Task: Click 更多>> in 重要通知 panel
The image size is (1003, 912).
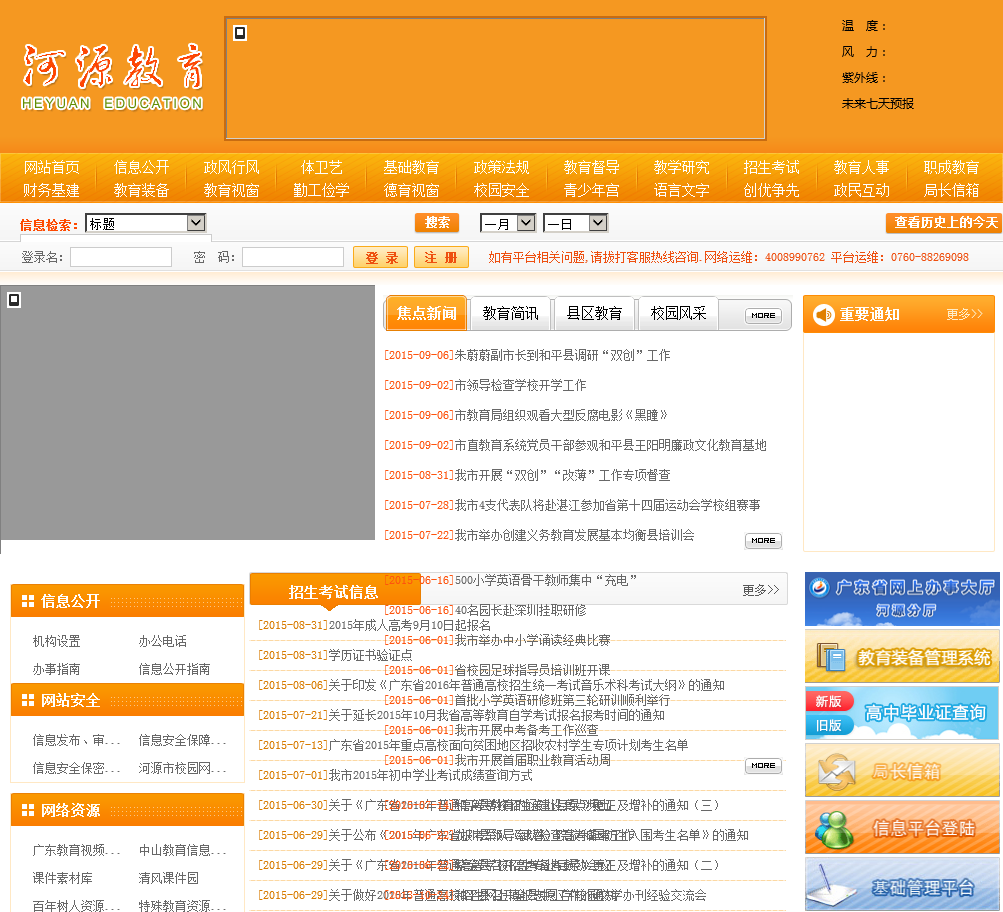Action: point(965,314)
